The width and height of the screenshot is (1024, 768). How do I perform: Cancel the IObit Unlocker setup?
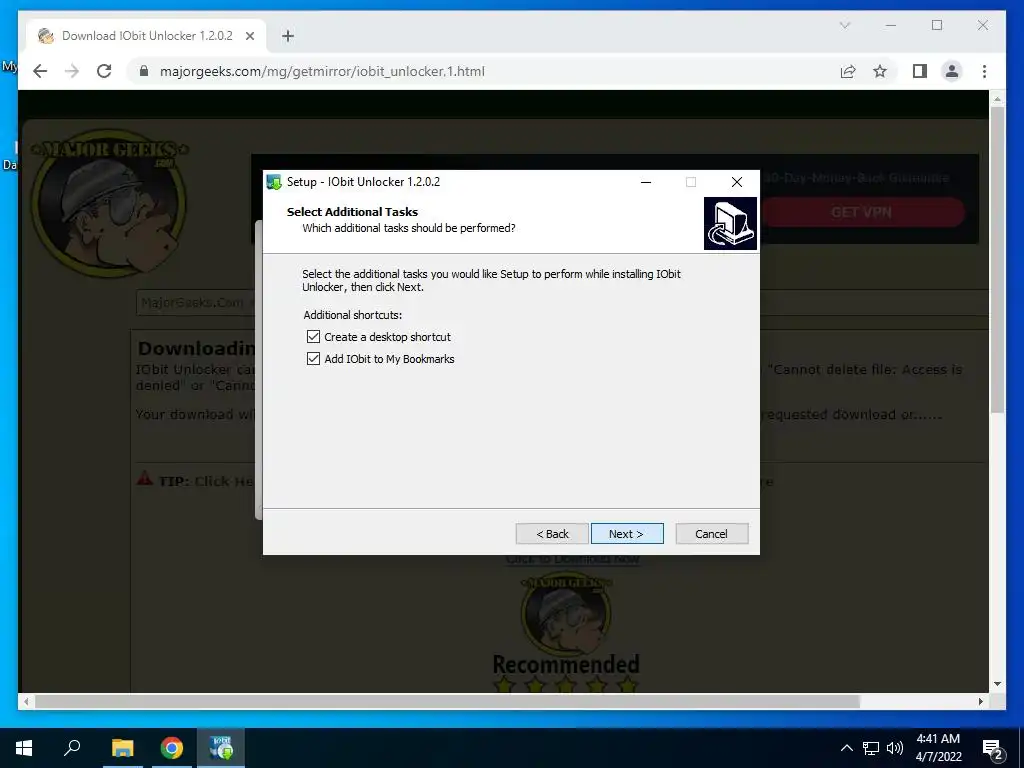click(x=711, y=534)
